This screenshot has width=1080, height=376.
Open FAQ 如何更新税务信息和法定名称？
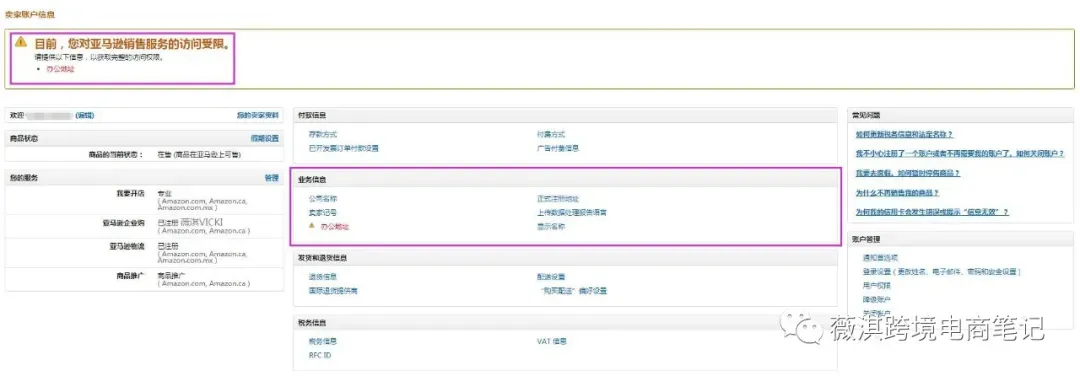click(x=904, y=134)
